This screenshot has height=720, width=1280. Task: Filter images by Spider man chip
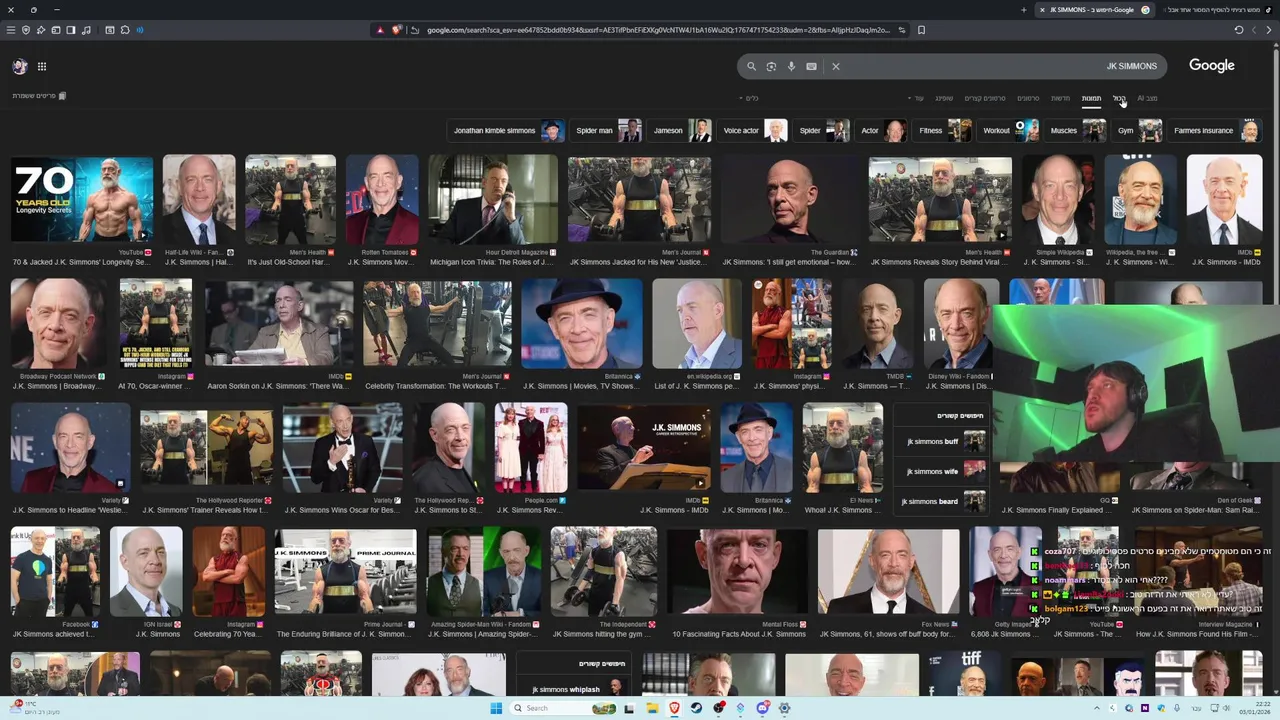click(606, 130)
